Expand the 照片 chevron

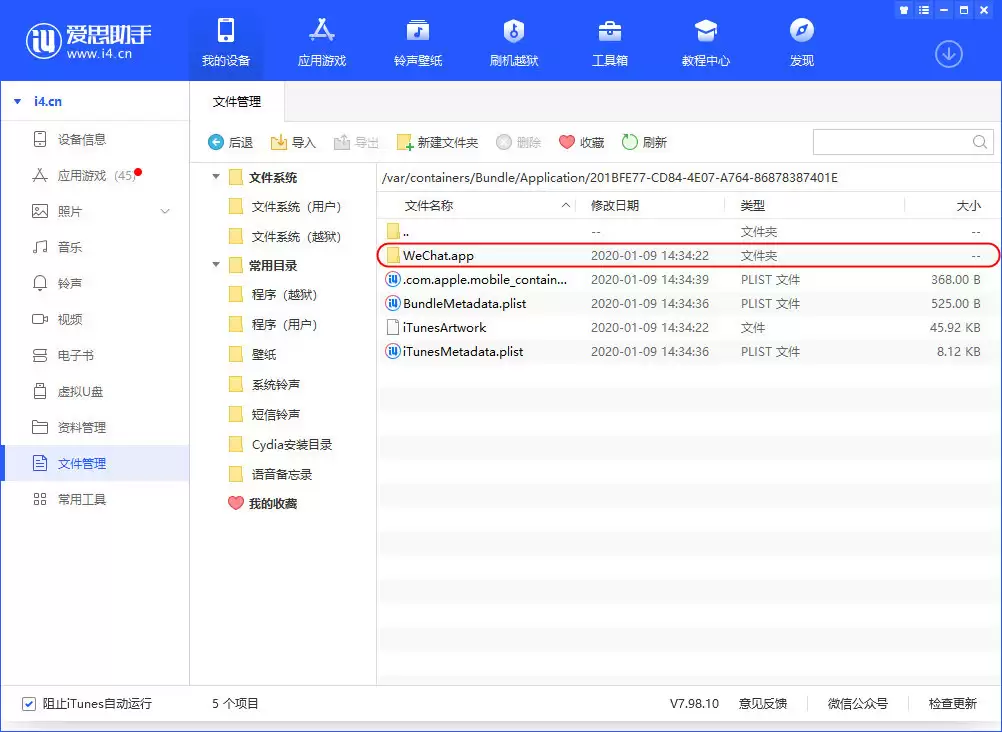165,211
